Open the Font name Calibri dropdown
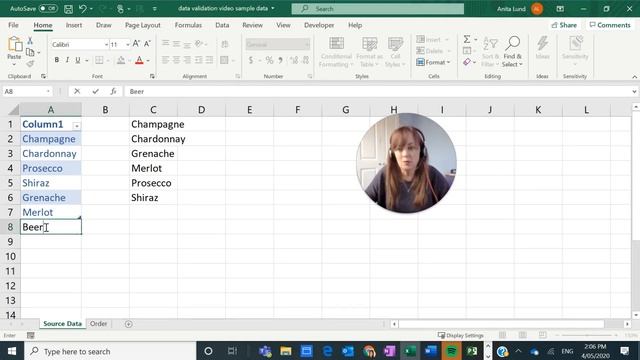This screenshot has height=360, width=640. [106, 44]
